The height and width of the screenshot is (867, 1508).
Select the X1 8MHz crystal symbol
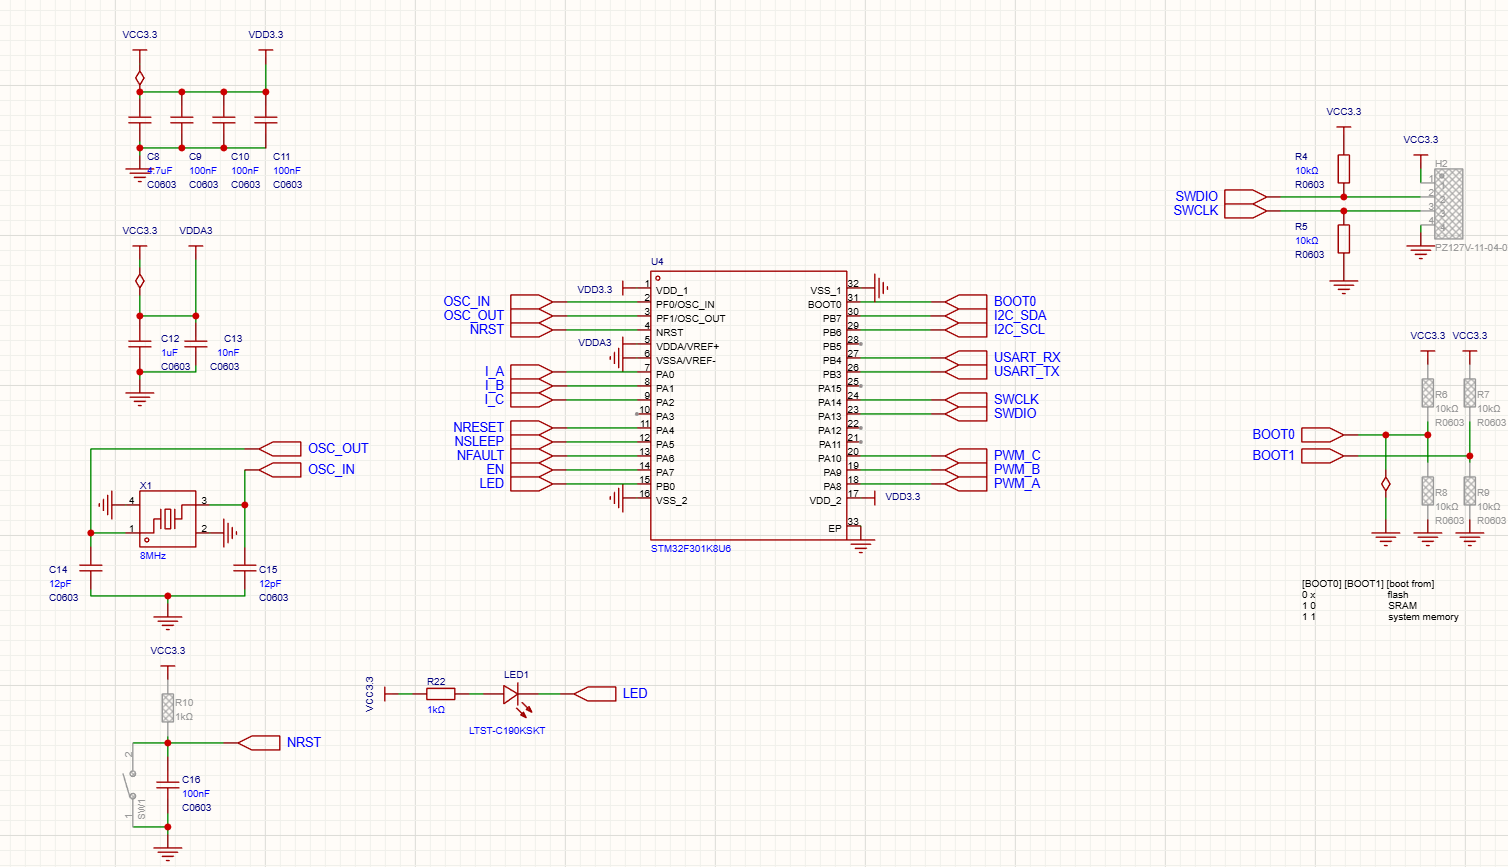coord(167,518)
